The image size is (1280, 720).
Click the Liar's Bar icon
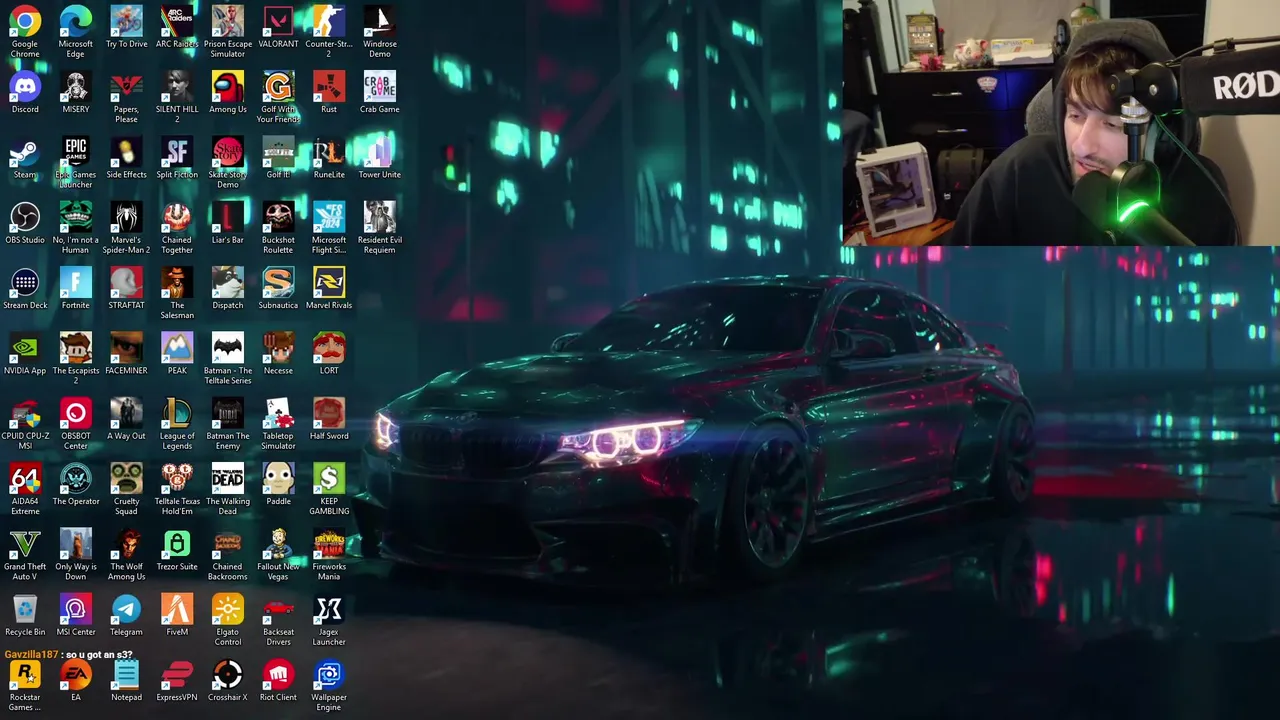[x=227, y=217]
